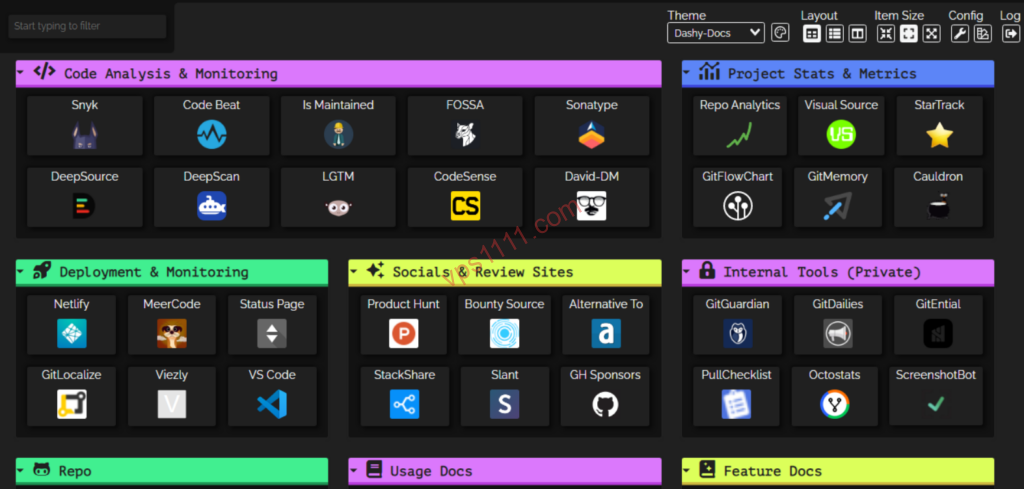Open the Visual Source tile
Image resolution: width=1024 pixels, height=489 pixels.
coord(841,125)
